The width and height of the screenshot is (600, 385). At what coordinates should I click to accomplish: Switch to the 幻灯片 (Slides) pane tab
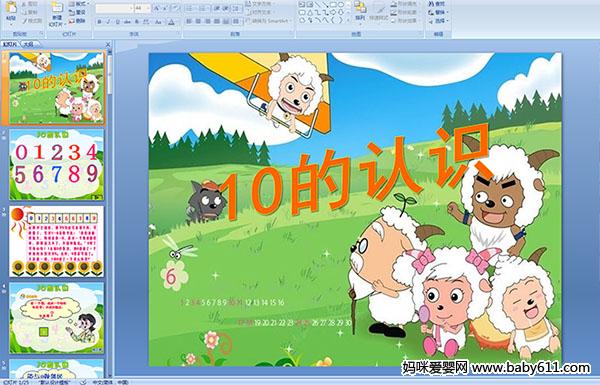coord(10,44)
